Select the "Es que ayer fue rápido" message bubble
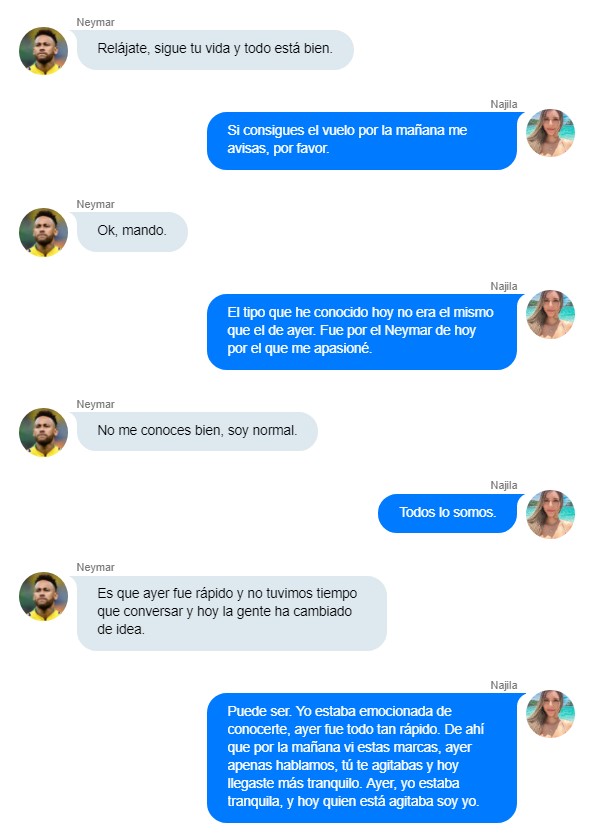Screen dimensions: 607x838 [231, 612]
